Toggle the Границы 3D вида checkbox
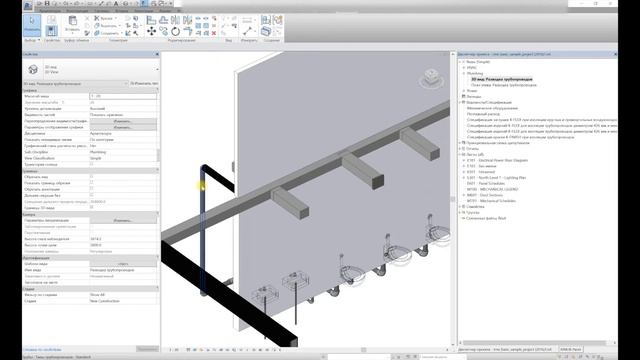This screenshot has width=640, height=360. point(91,207)
